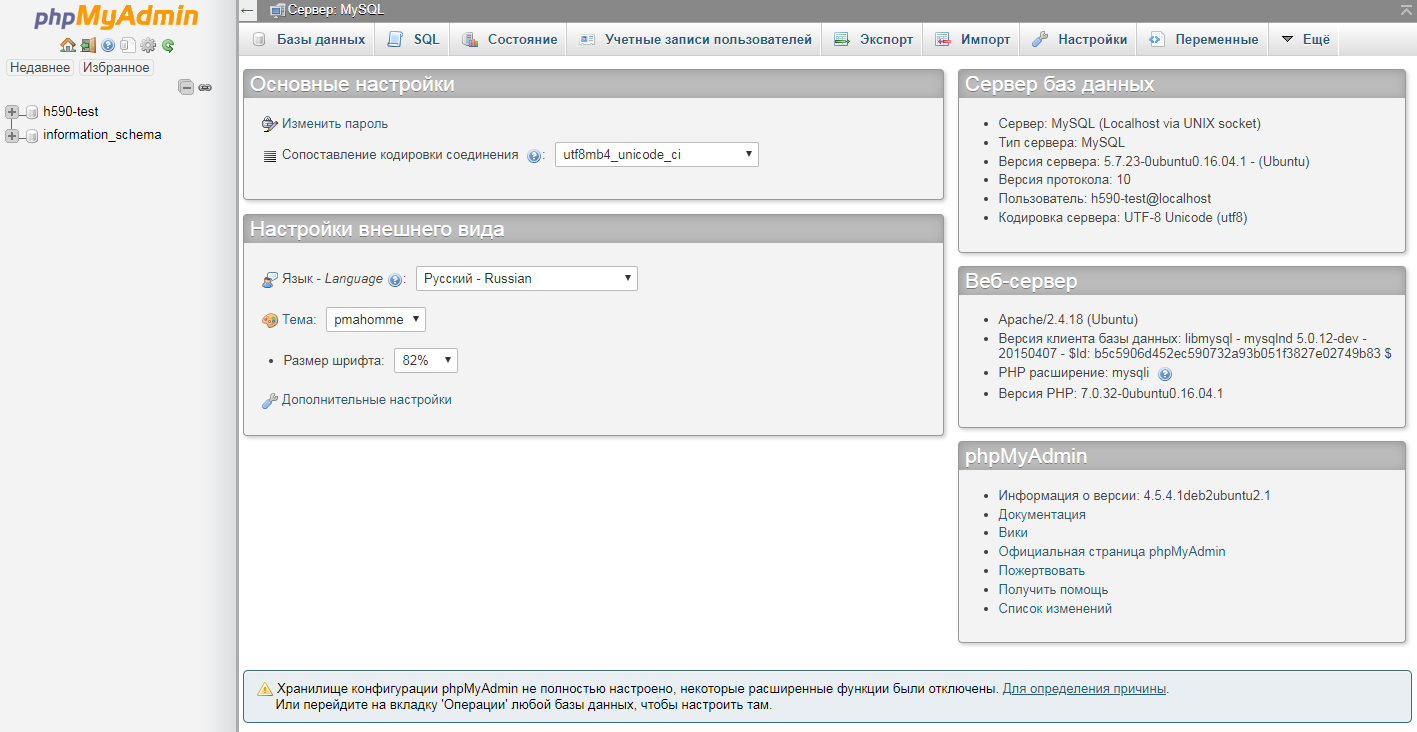Click the Изменить пароль link
This screenshot has height=732, width=1417.
[335, 124]
